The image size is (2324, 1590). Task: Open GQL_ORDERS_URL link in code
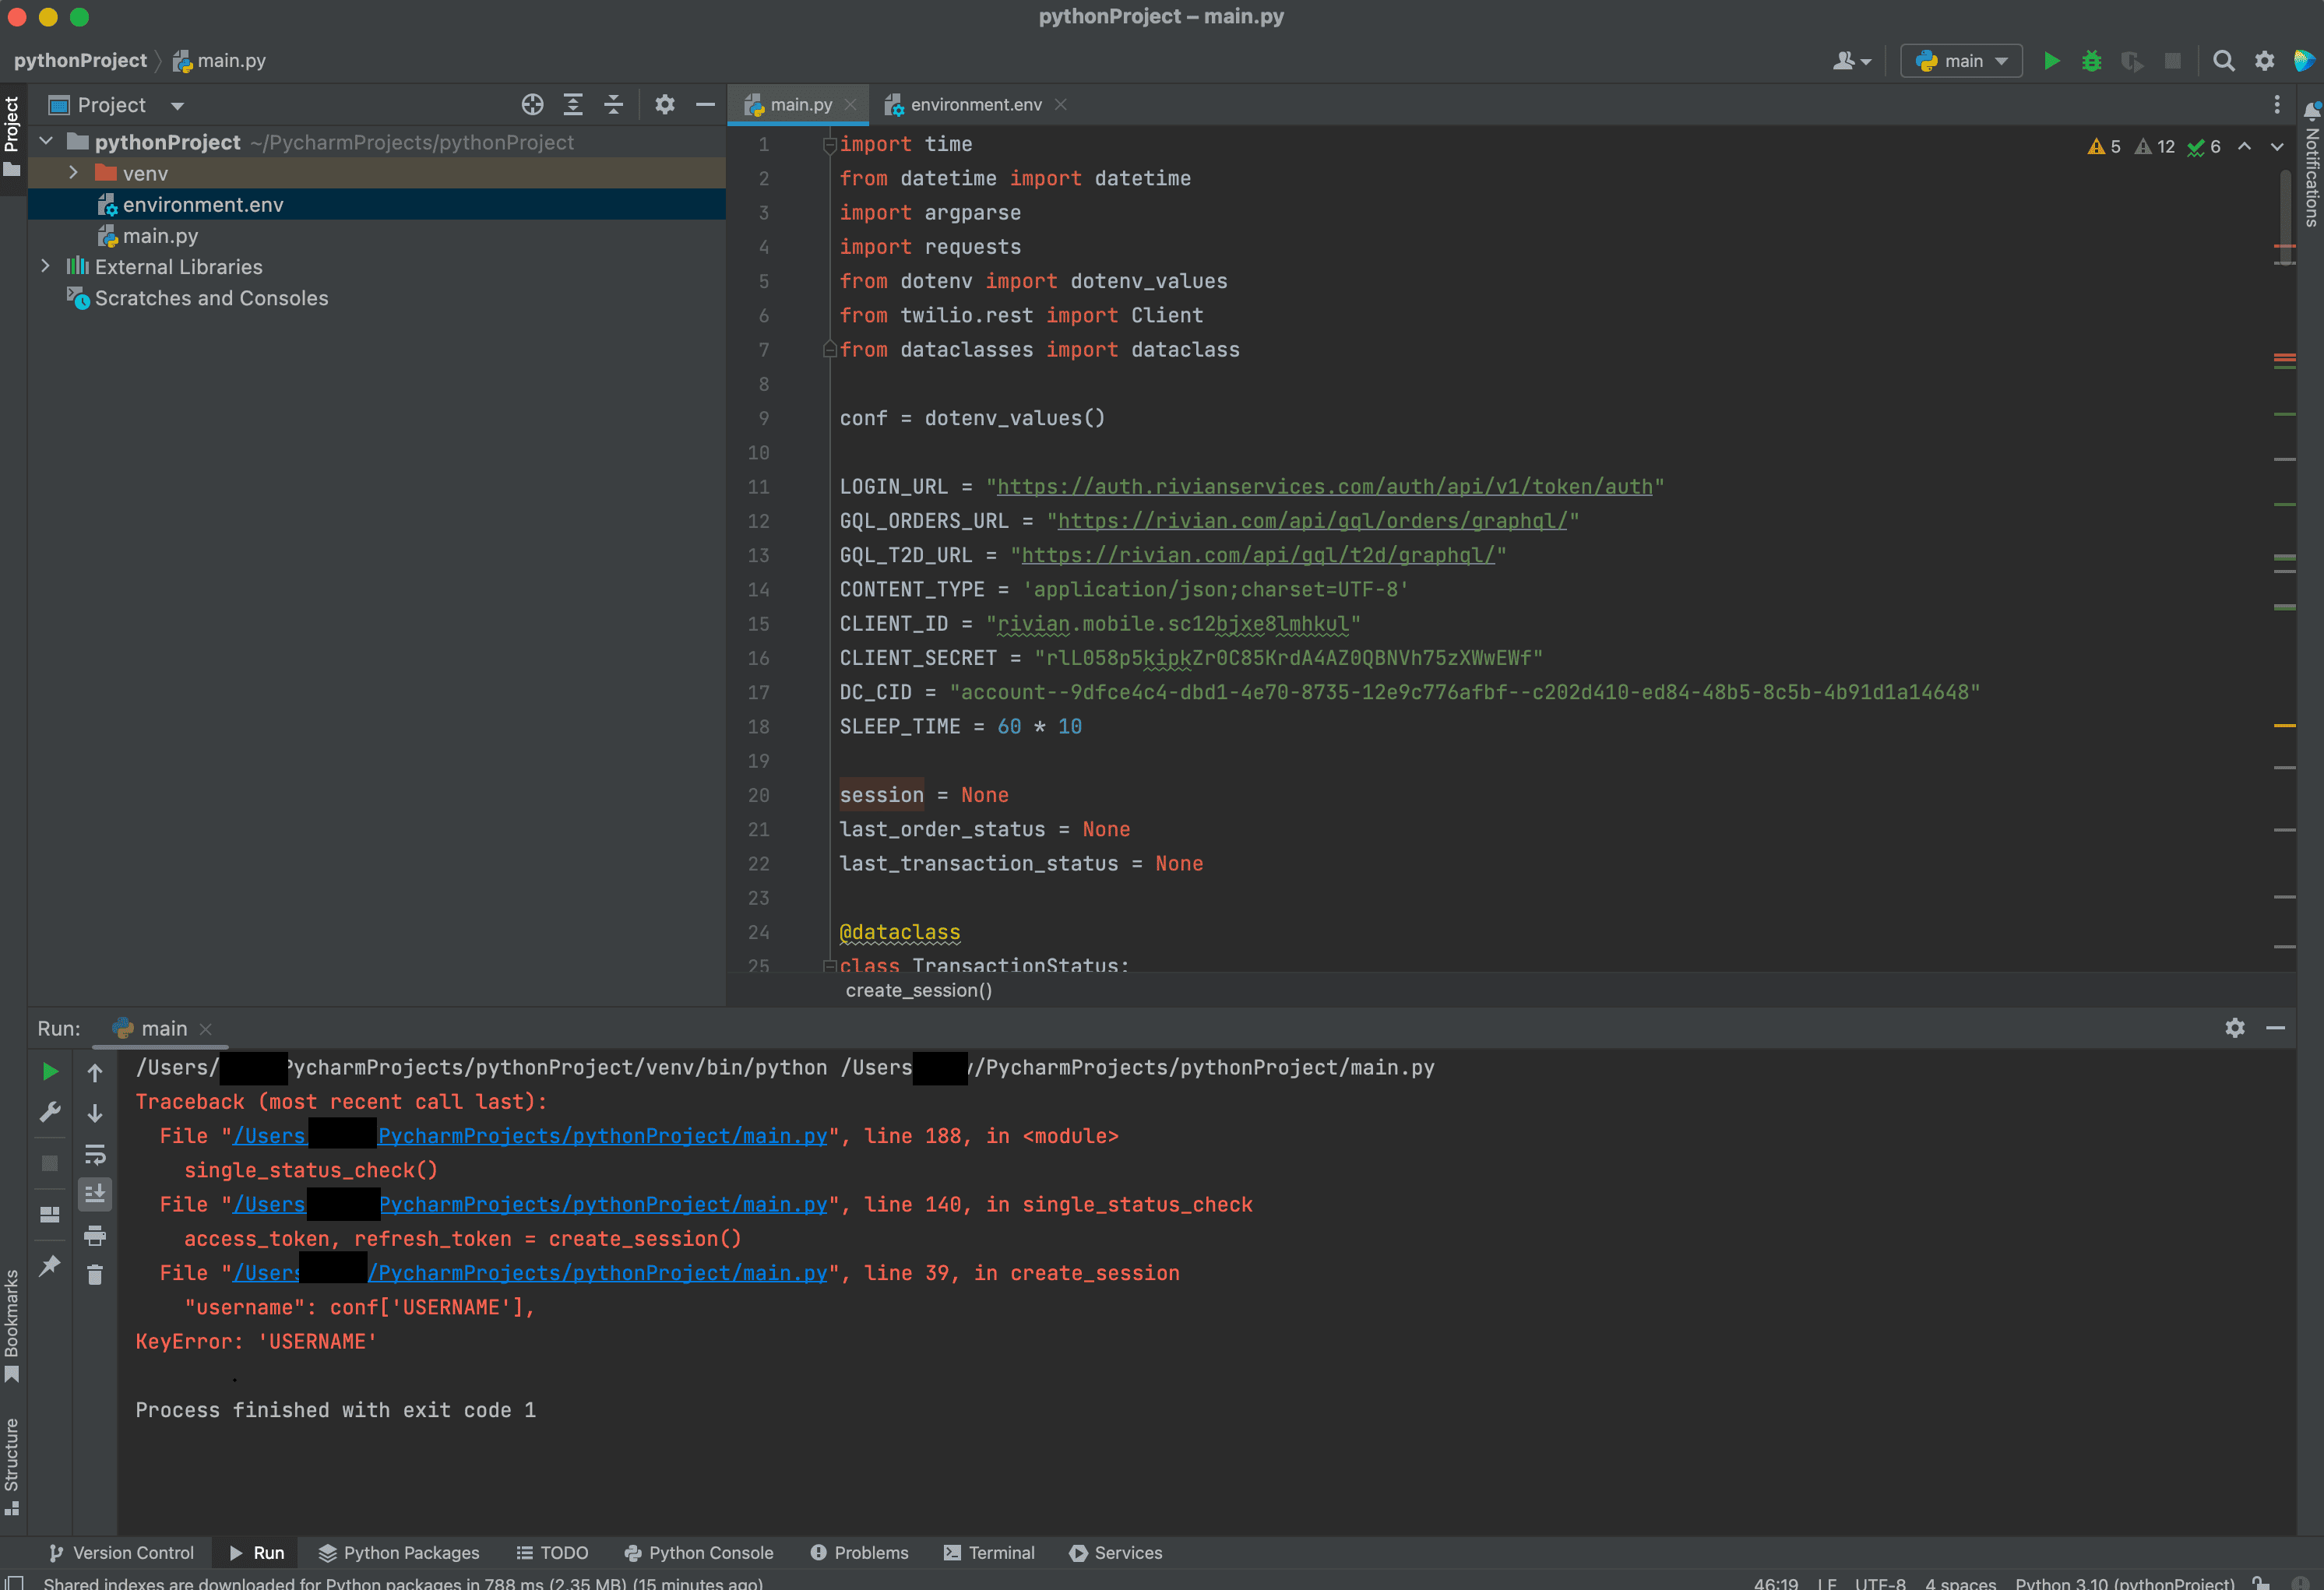click(x=1313, y=521)
